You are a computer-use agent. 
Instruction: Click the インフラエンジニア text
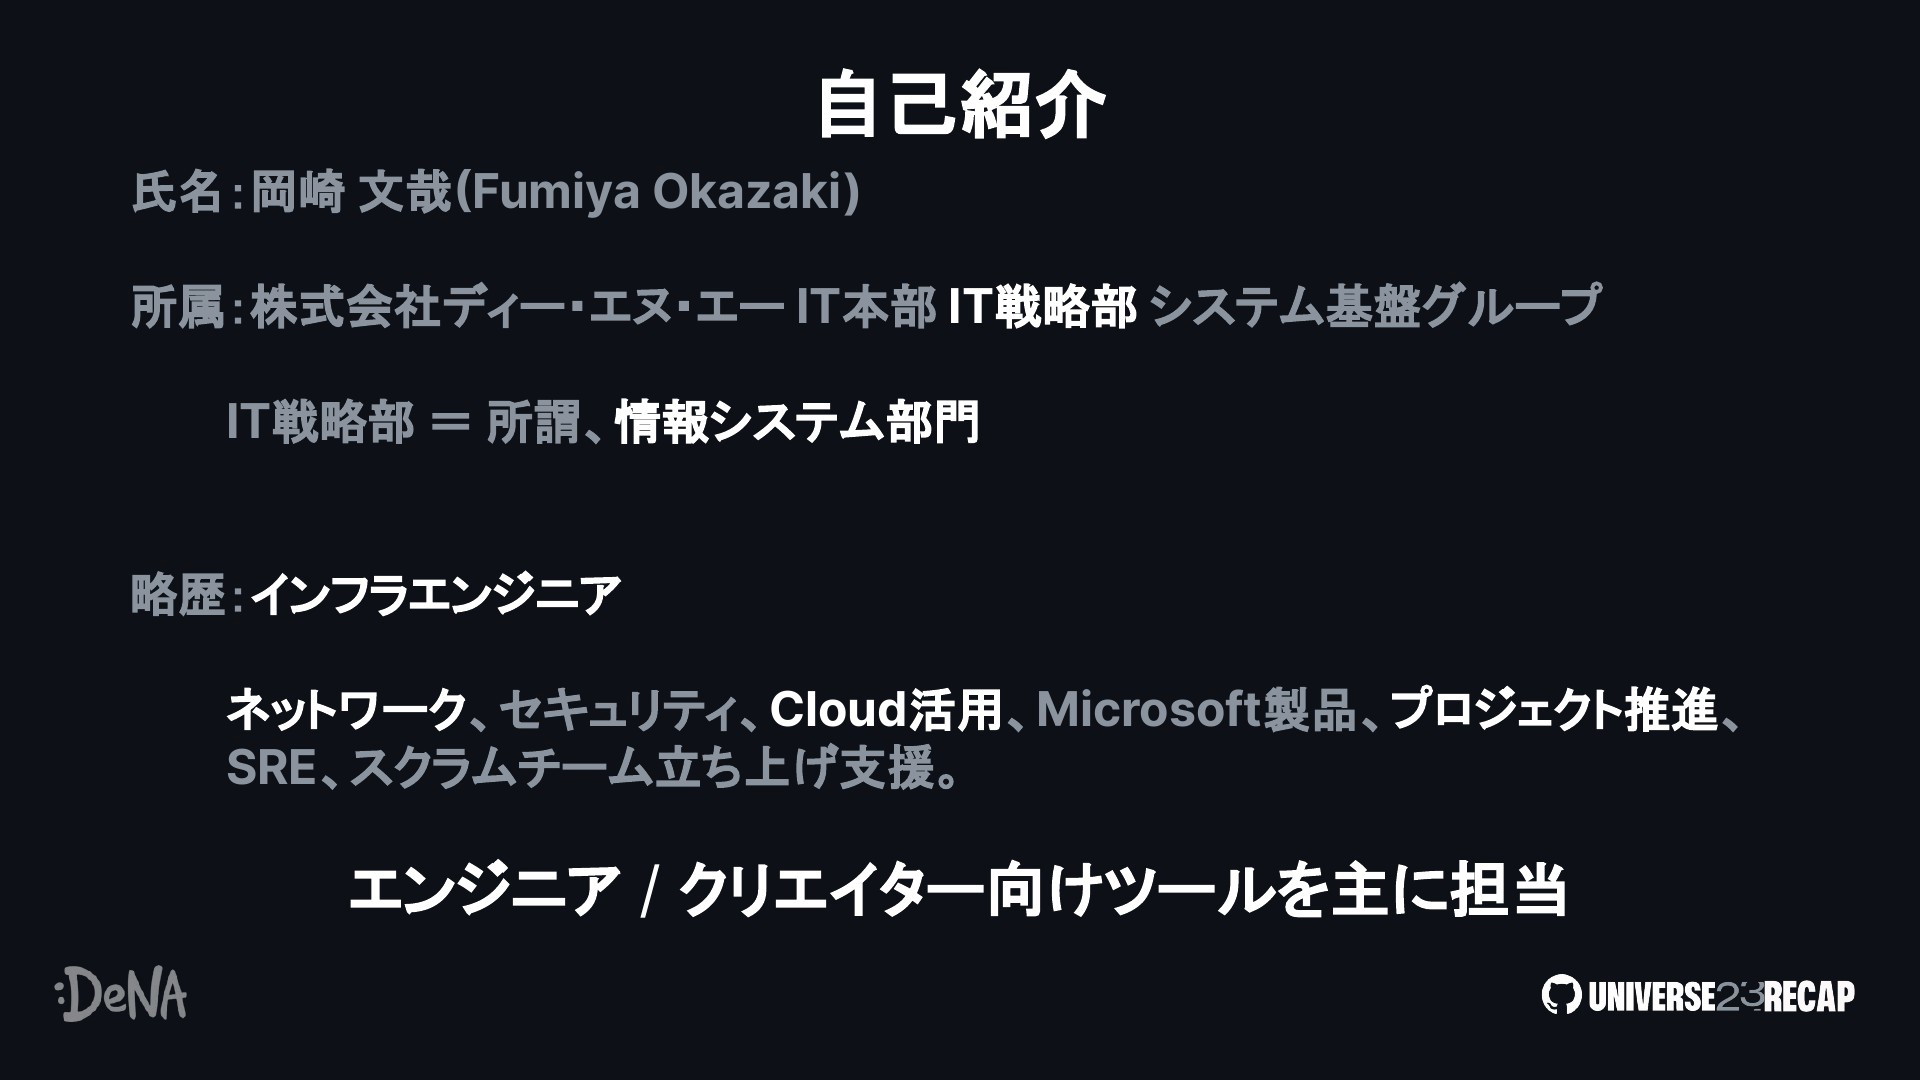436,595
